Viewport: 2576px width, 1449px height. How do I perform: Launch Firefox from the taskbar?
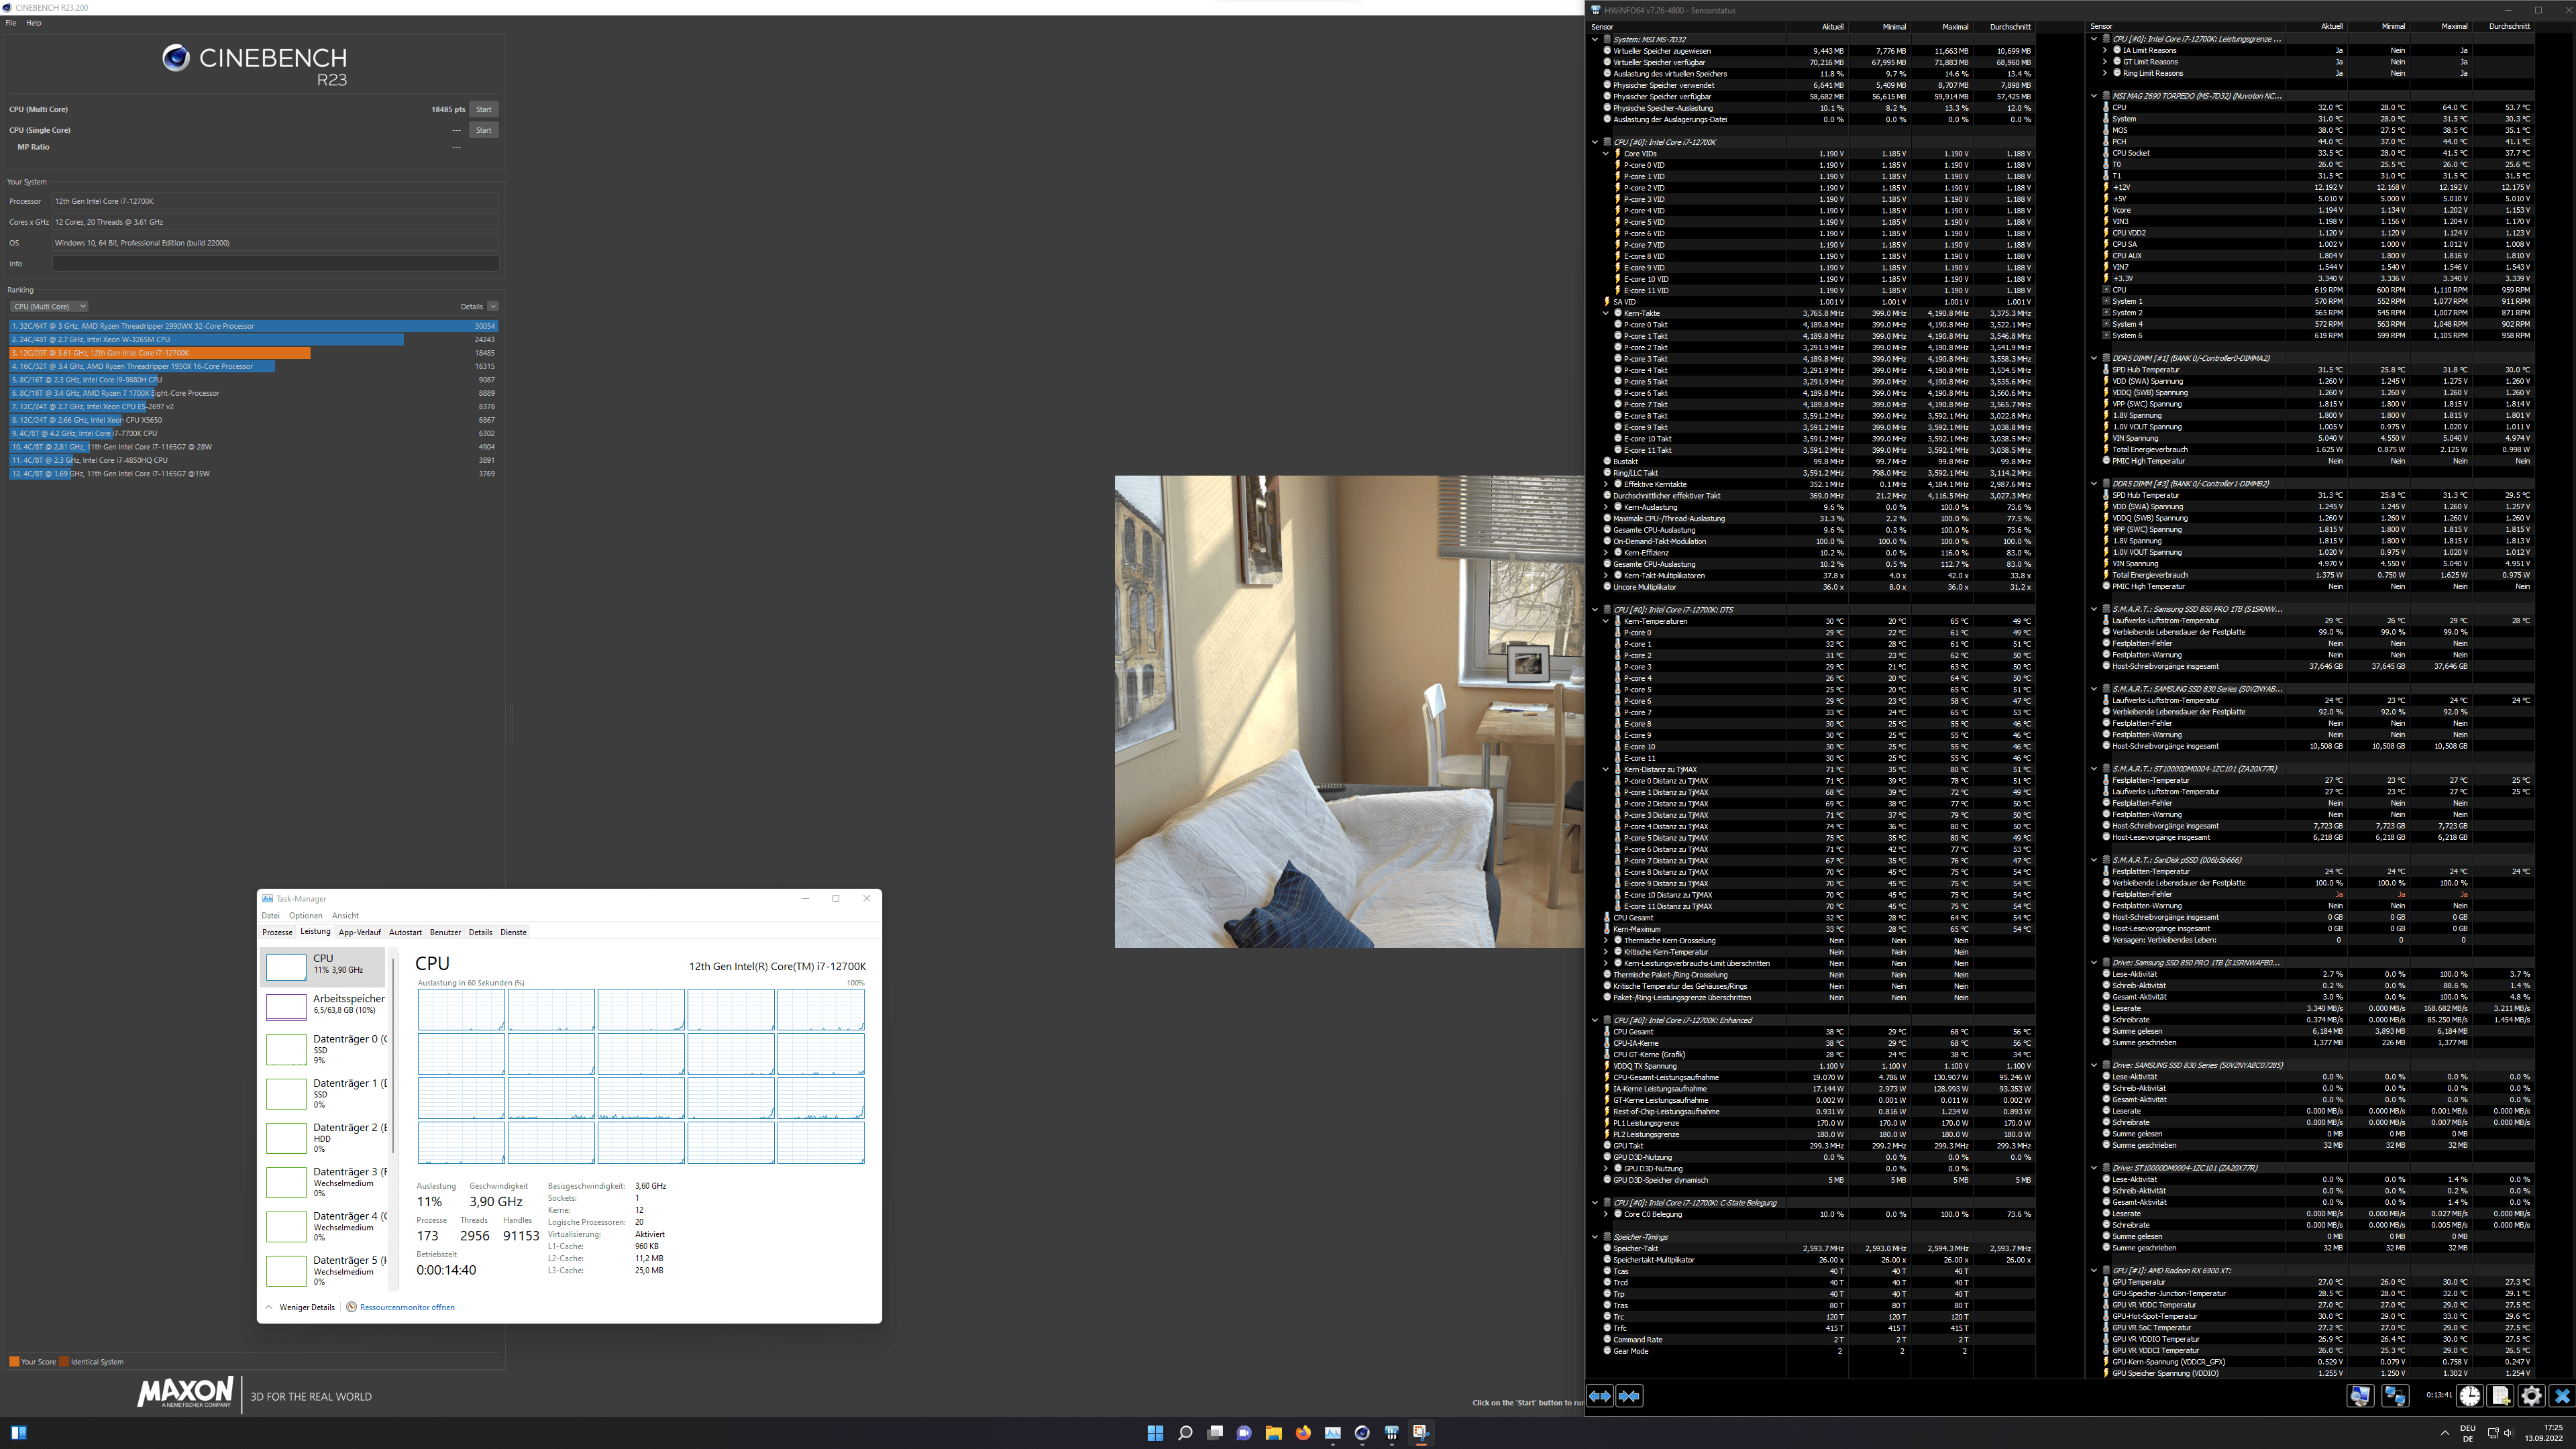coord(1303,1432)
